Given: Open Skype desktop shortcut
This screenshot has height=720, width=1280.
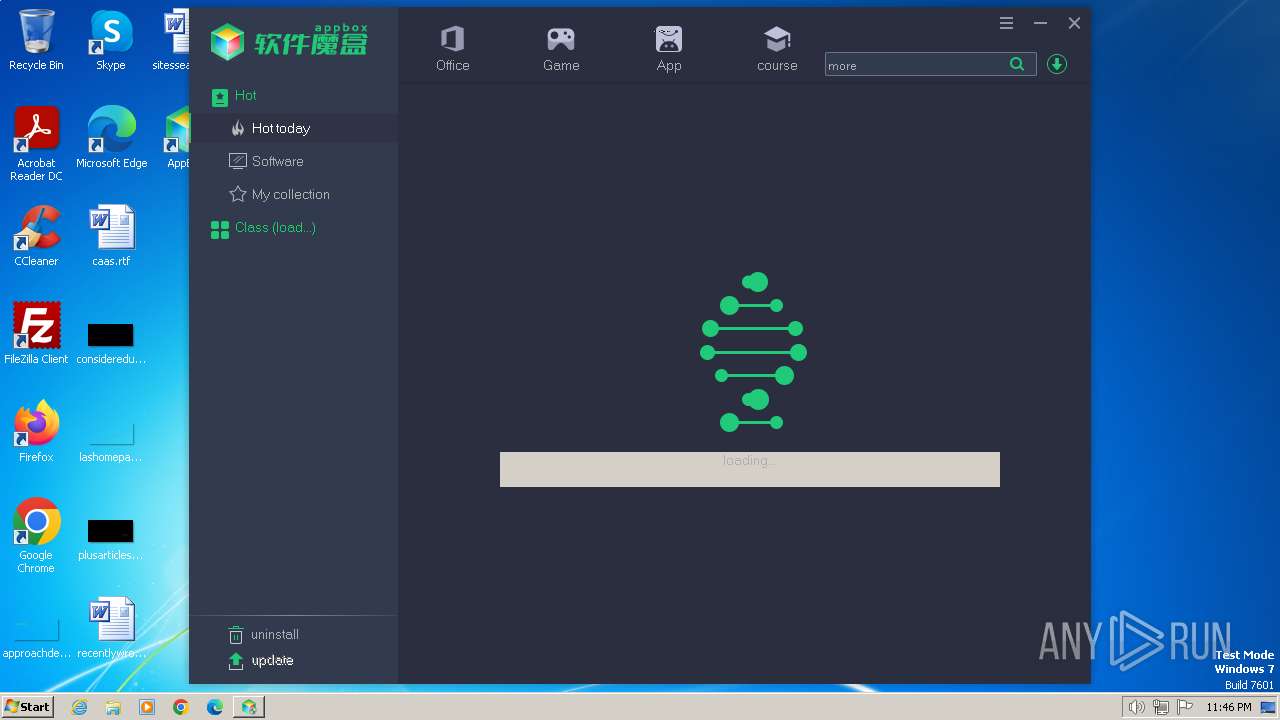Looking at the screenshot, I should tap(110, 40).
